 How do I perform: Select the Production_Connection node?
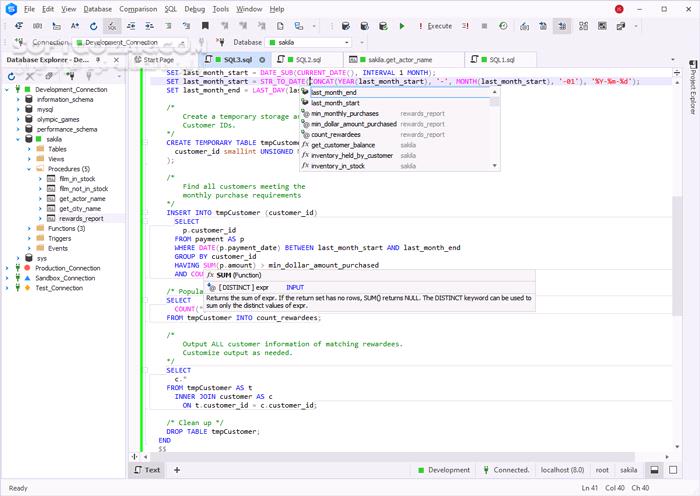point(67,268)
